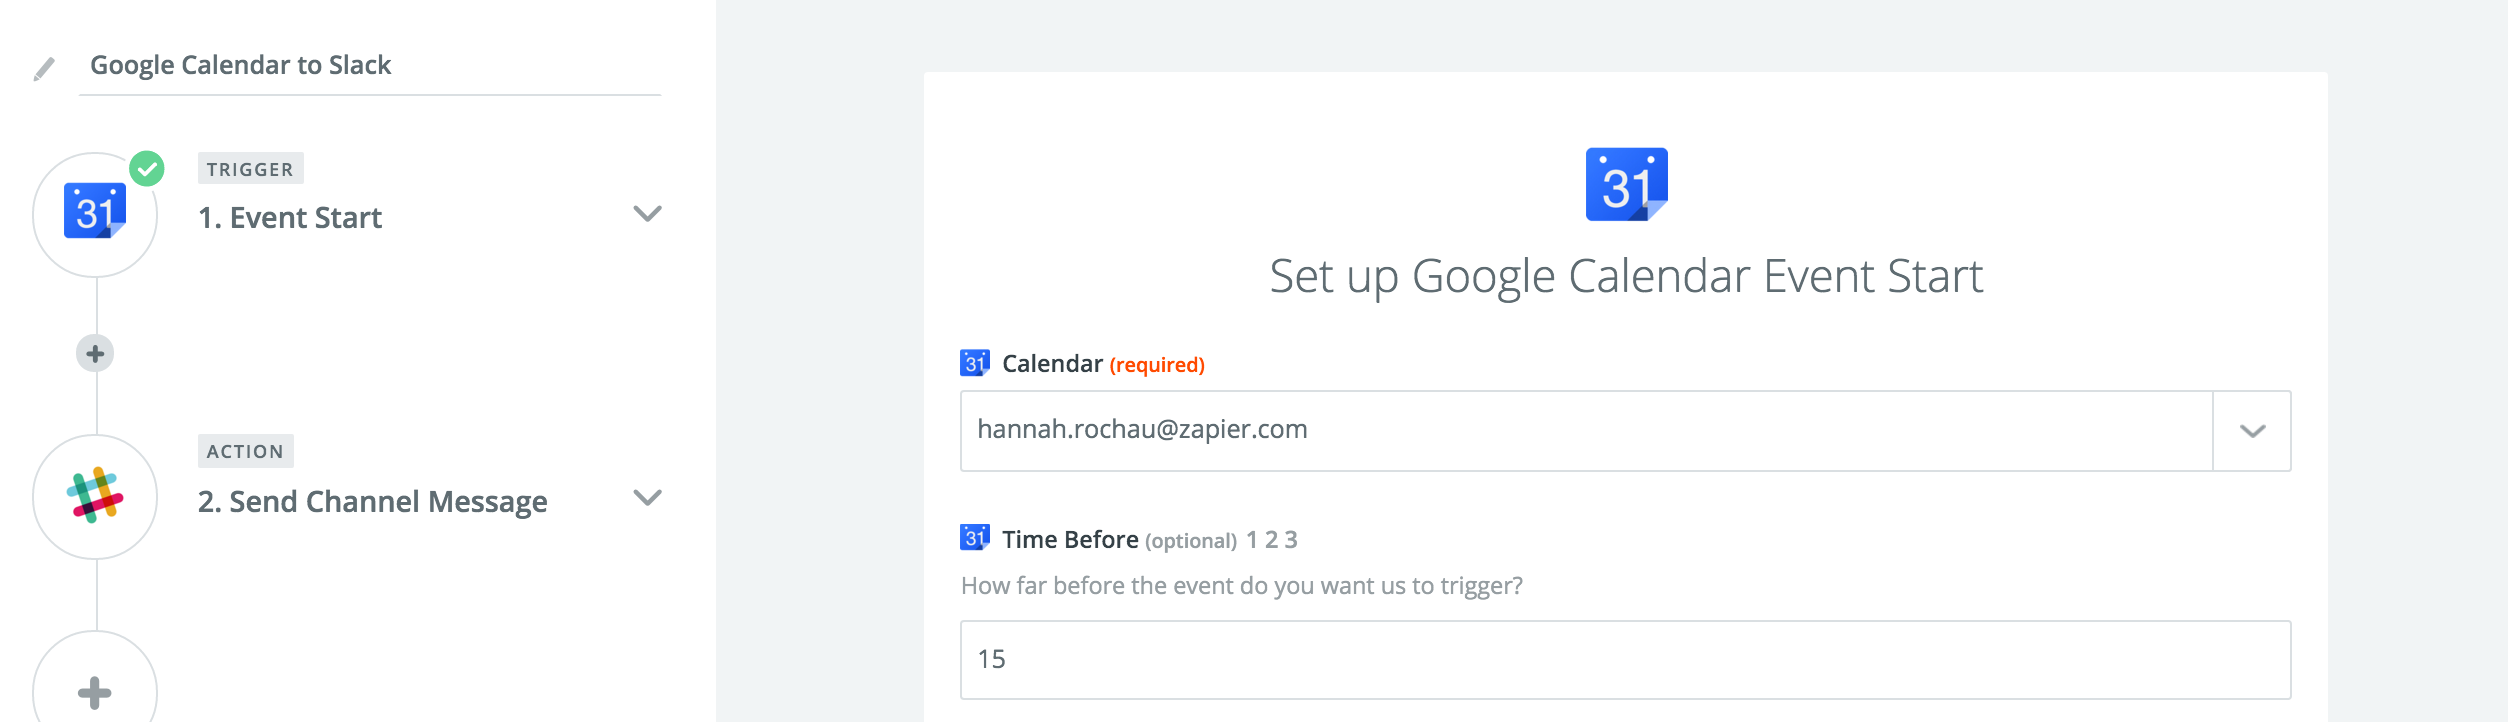Image resolution: width=2508 pixels, height=722 pixels.
Task: Click the green checkmark badge on the trigger
Action: pyautogui.click(x=147, y=169)
